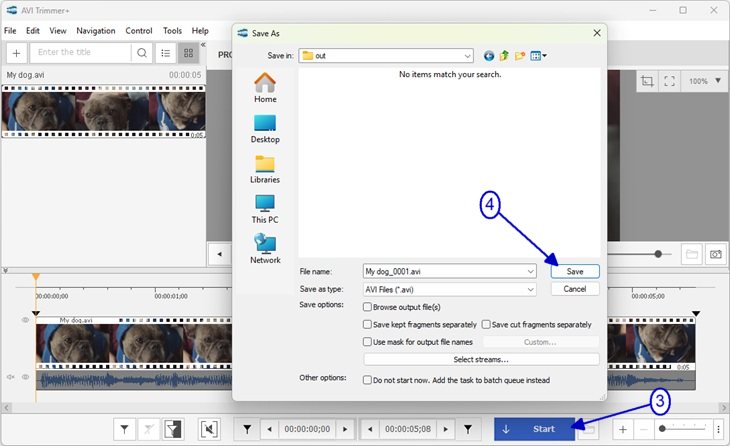This screenshot has width=730, height=446.
Task: Create a new folder in dialog
Action: pyautogui.click(x=520, y=56)
